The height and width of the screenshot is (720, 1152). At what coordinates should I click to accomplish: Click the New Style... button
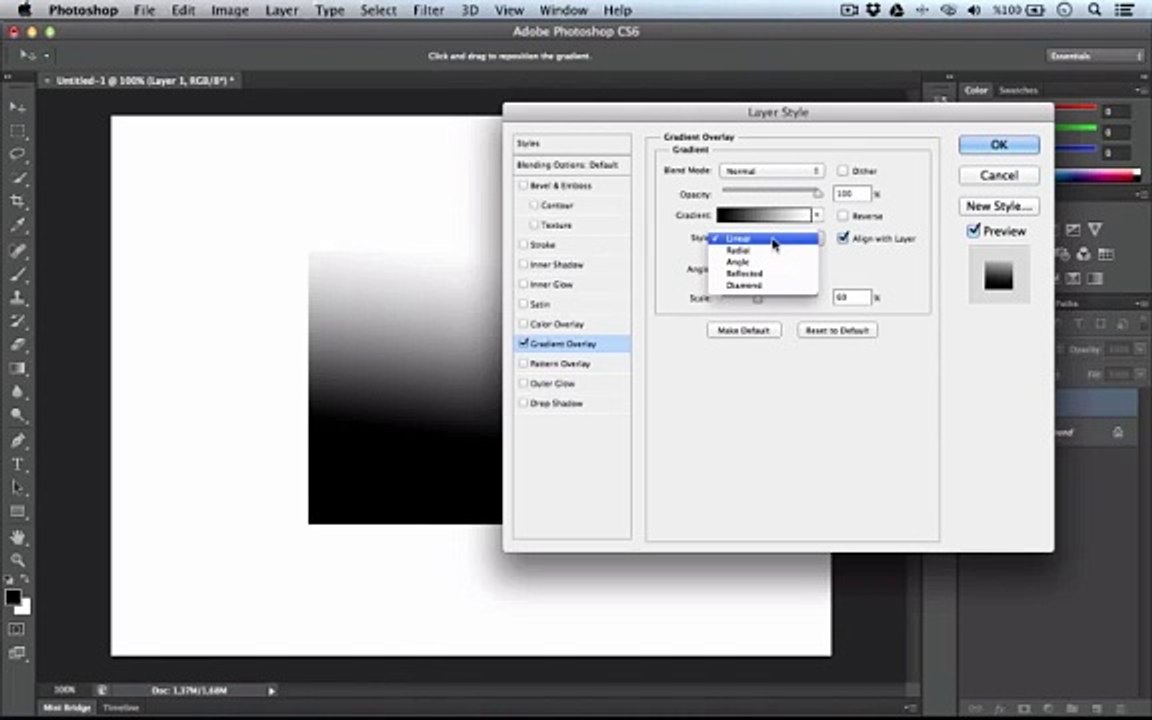(999, 206)
